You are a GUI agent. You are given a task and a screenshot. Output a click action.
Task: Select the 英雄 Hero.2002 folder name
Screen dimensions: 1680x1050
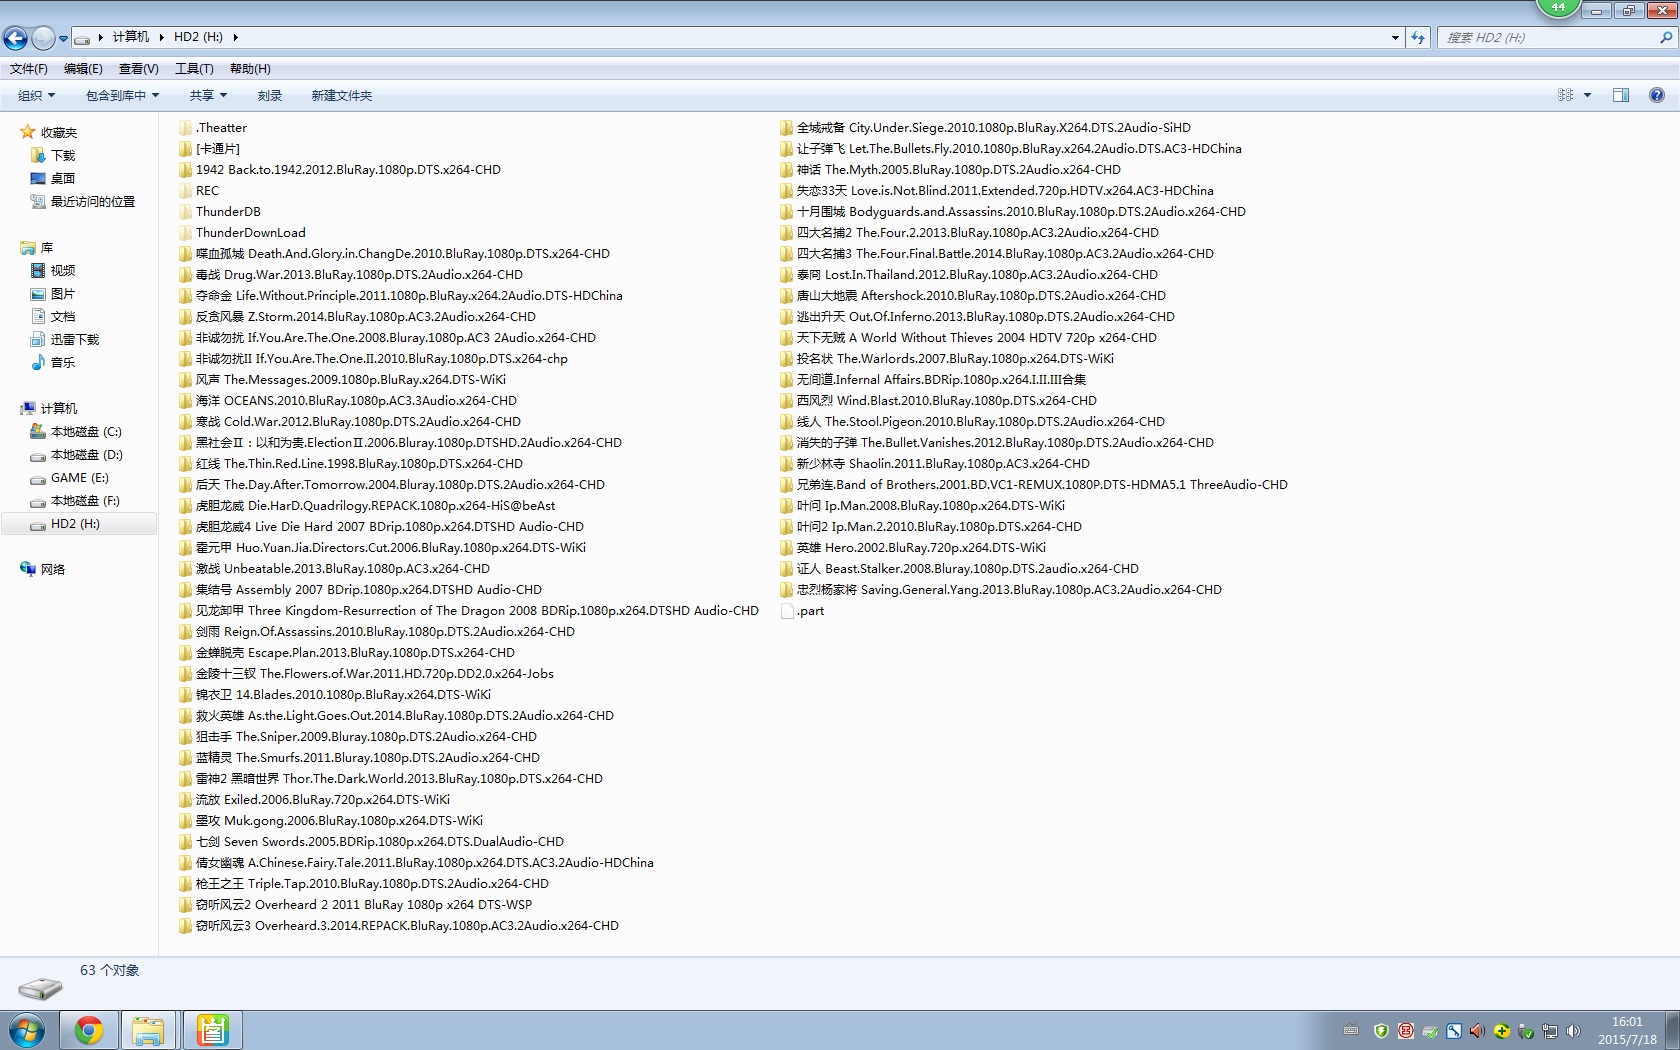(x=921, y=548)
